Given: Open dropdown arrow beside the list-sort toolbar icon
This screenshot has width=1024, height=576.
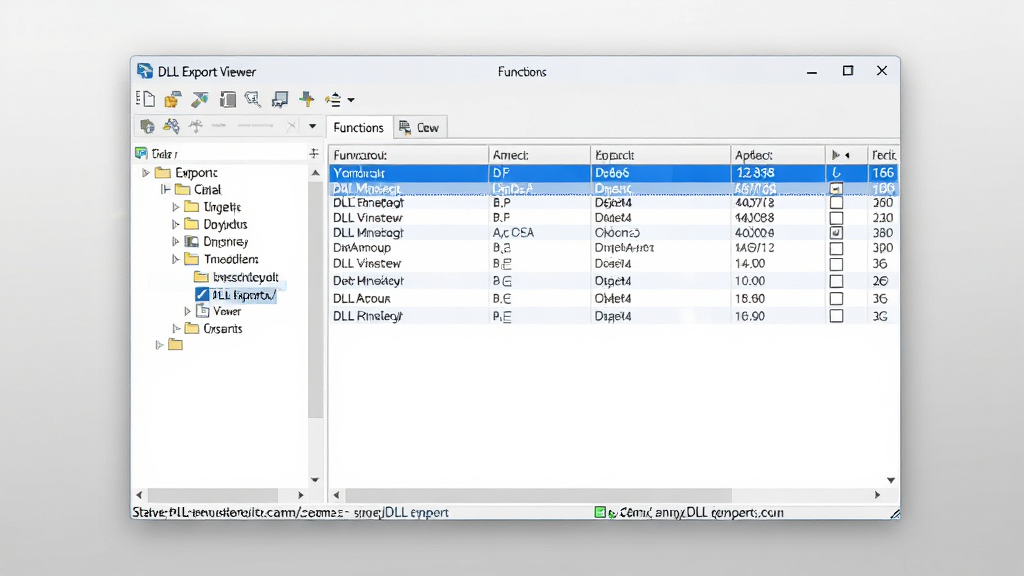Looking at the screenshot, I should pyautogui.click(x=351, y=100).
